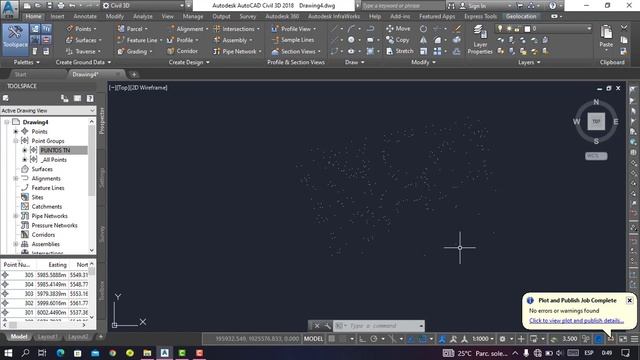
Task: Open the Points creation tool
Action: click(x=81, y=29)
